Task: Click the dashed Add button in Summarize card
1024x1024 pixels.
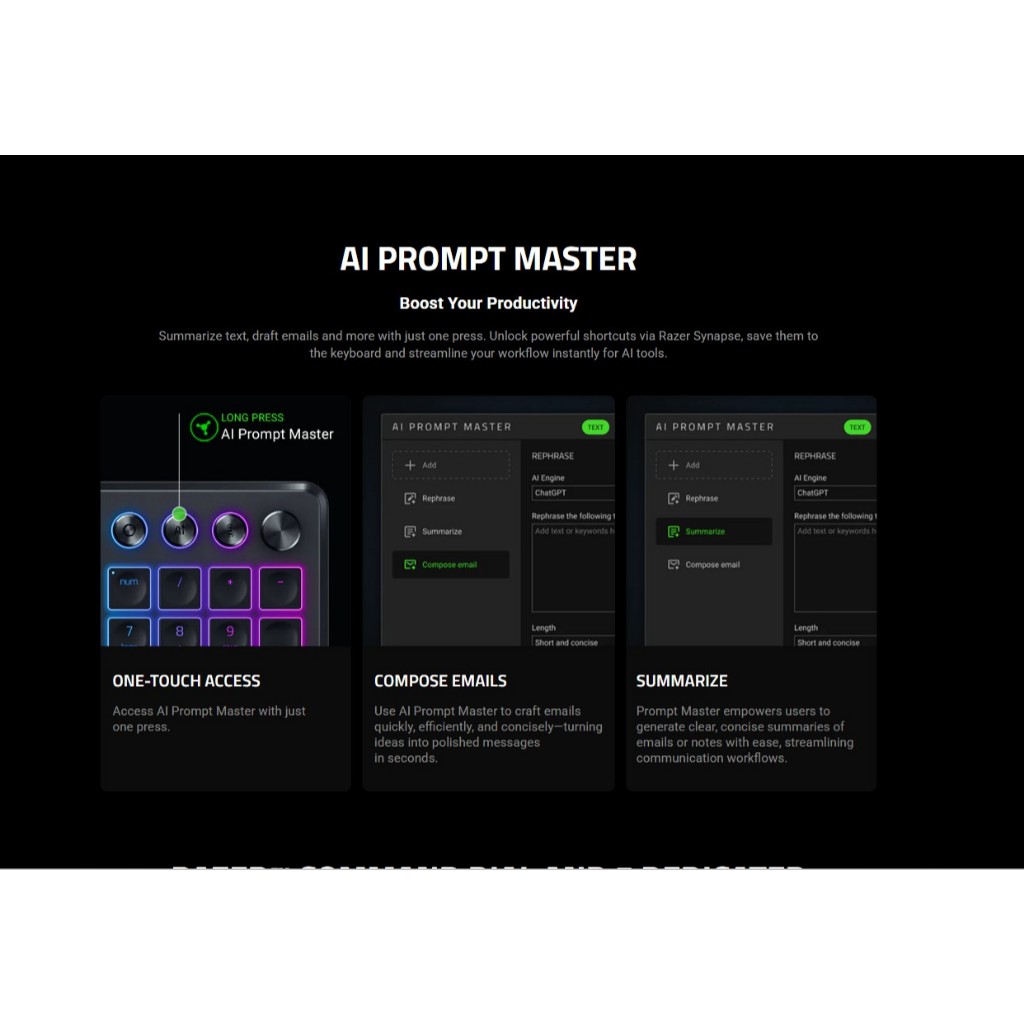Action: [x=714, y=465]
